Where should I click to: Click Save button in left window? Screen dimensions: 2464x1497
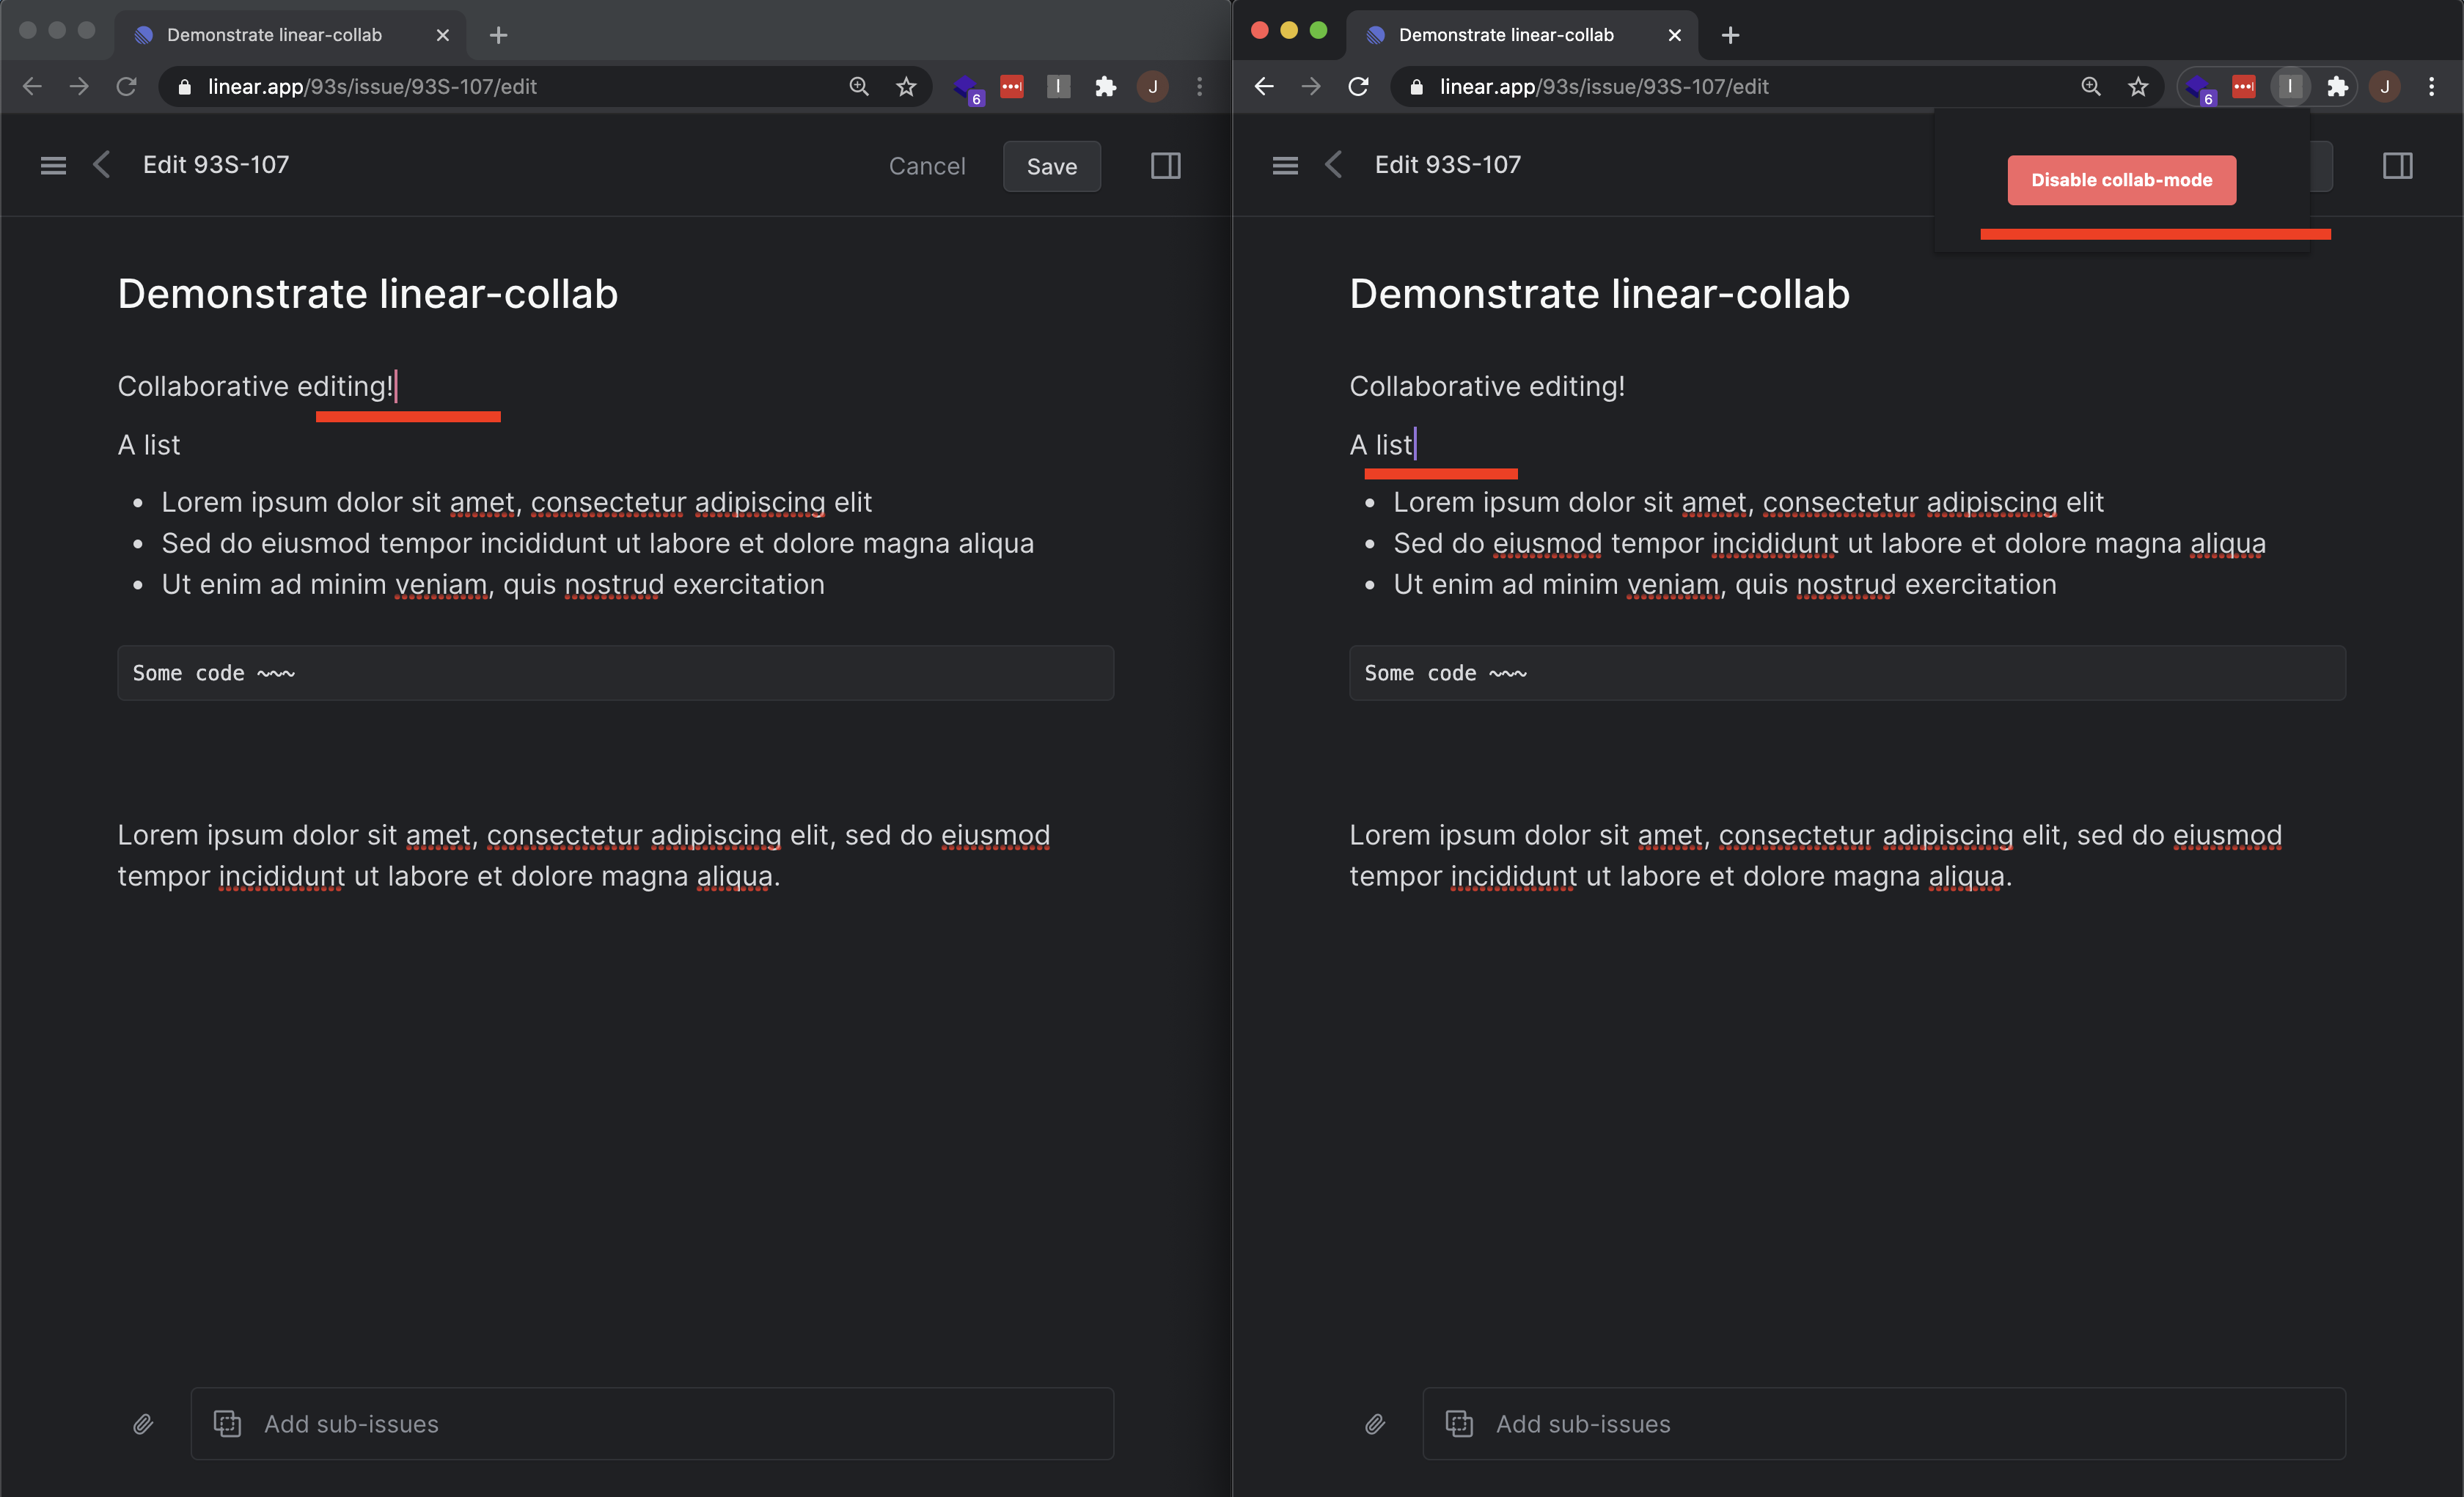[1051, 166]
